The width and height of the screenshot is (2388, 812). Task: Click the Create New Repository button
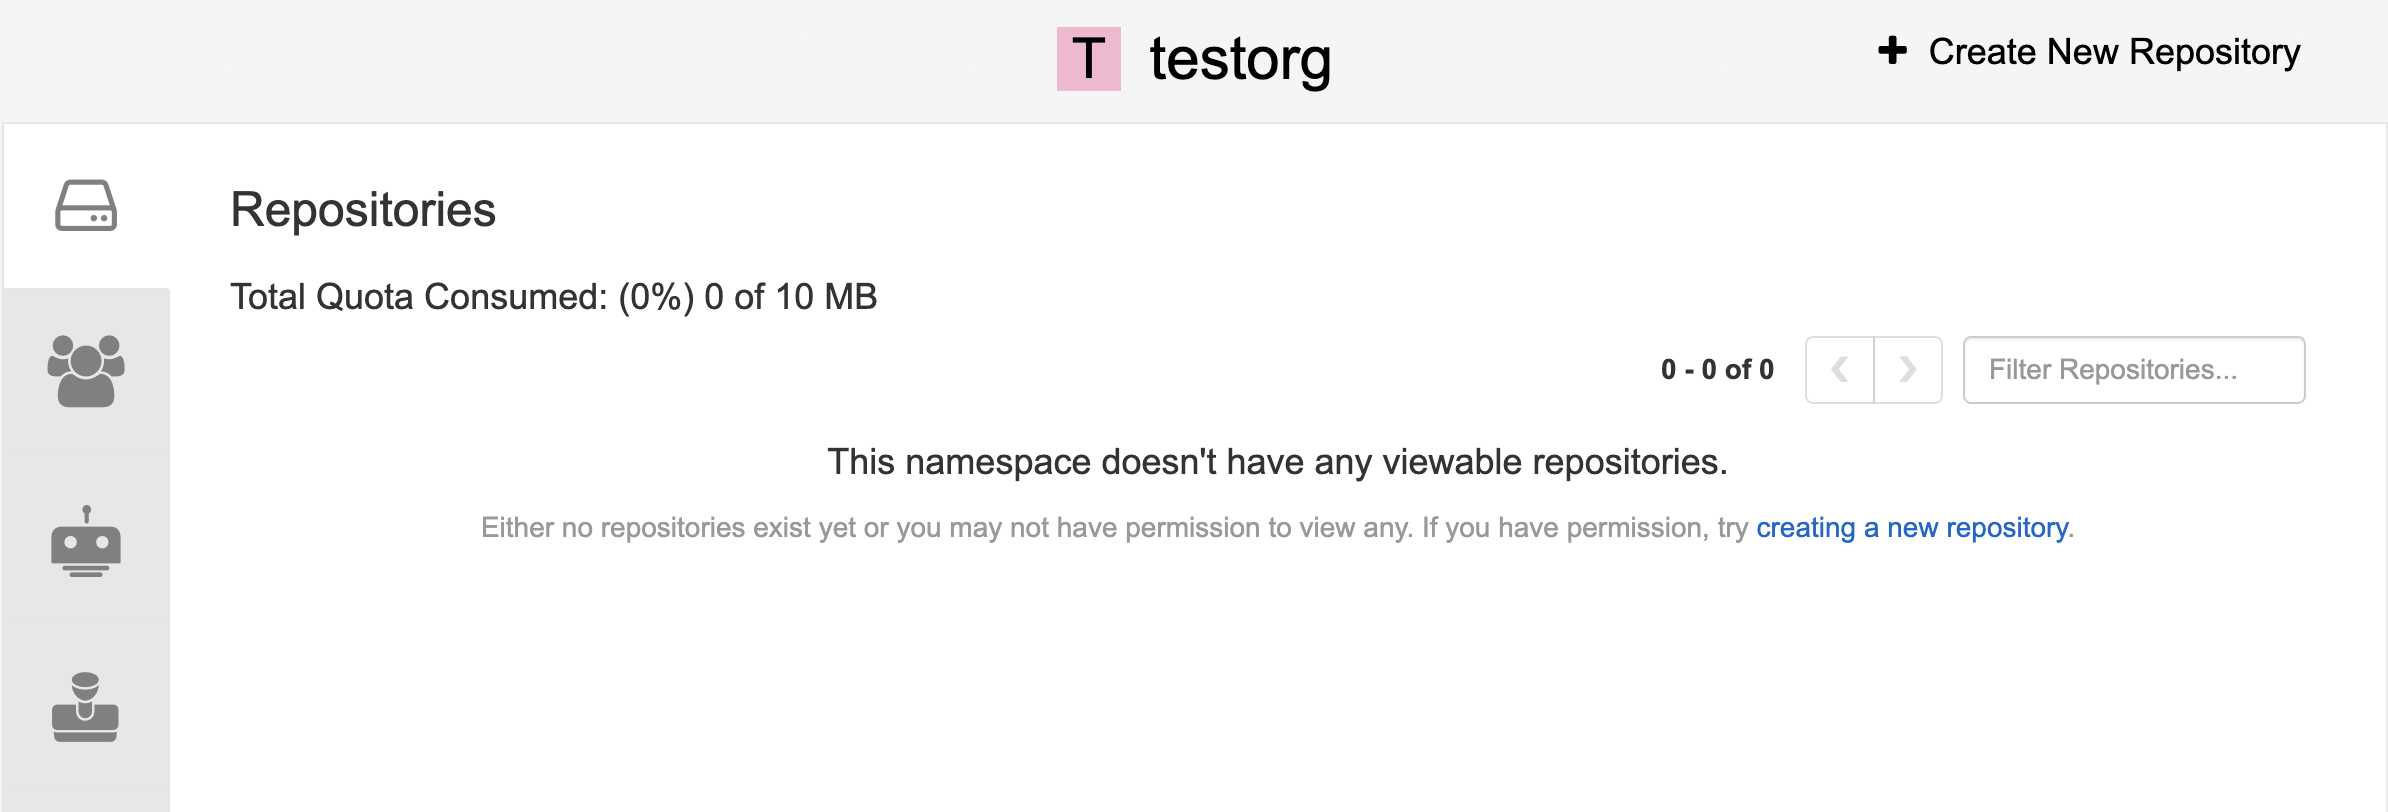point(2113,52)
